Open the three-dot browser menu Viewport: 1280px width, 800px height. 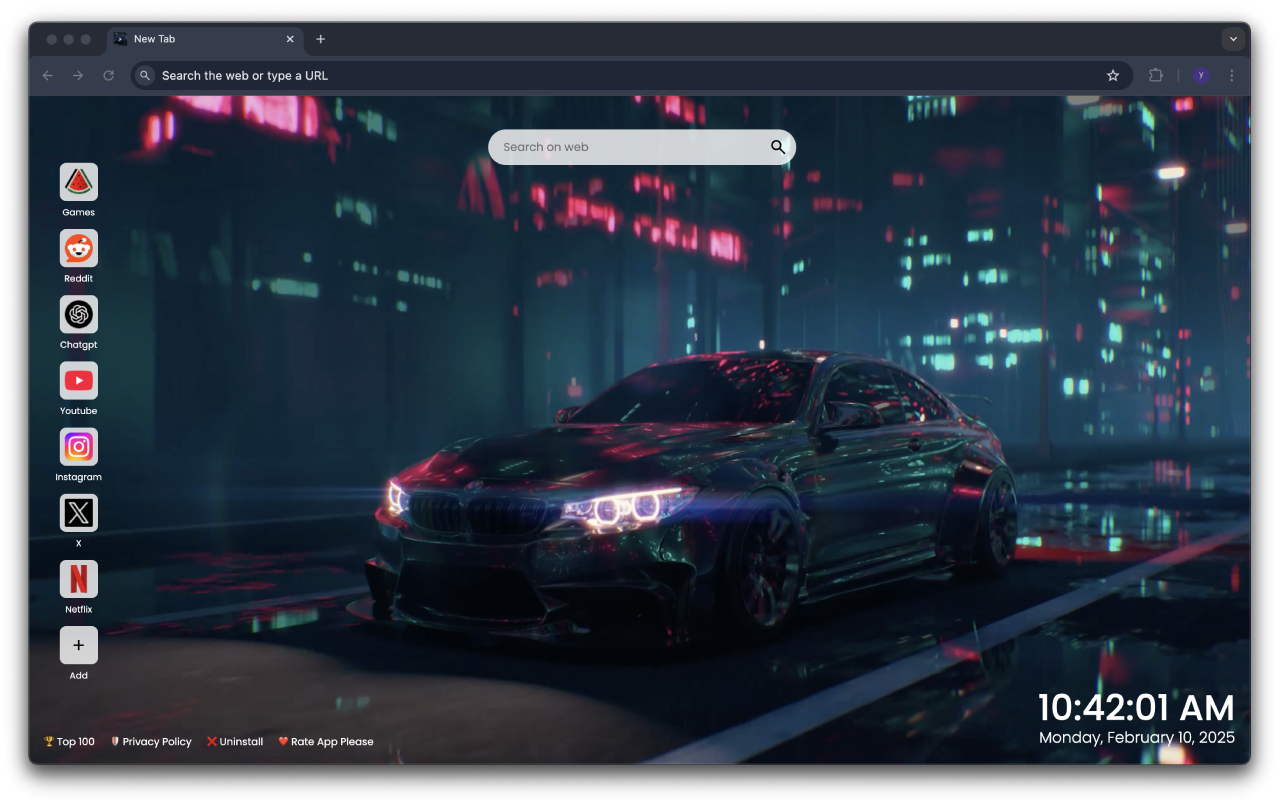(1231, 75)
